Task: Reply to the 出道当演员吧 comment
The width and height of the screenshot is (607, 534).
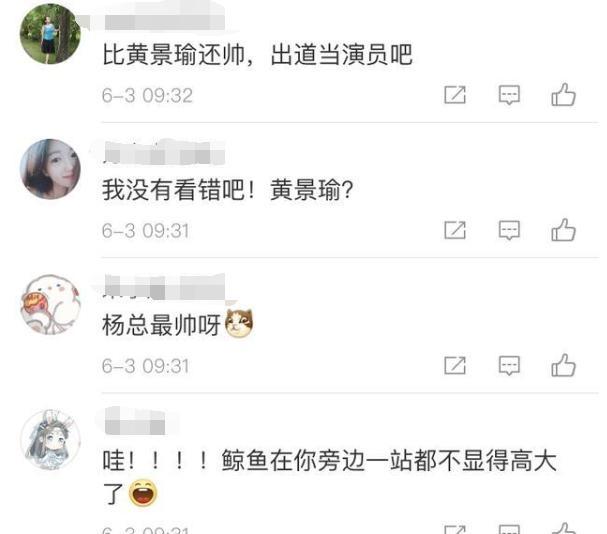Action: click(509, 94)
